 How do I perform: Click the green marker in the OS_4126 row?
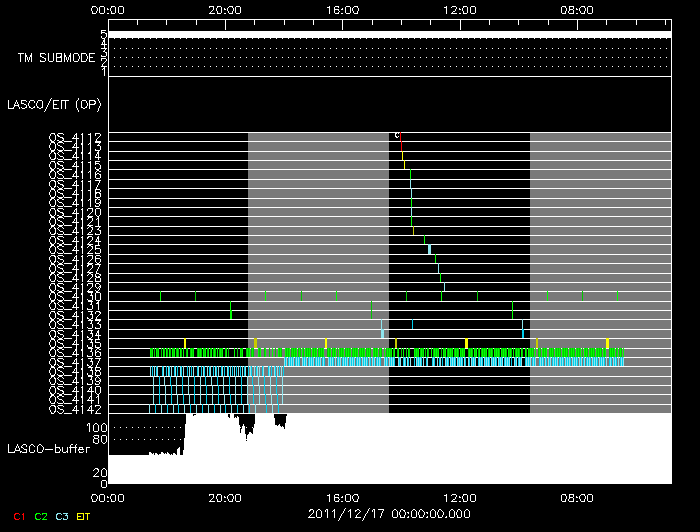point(436,259)
